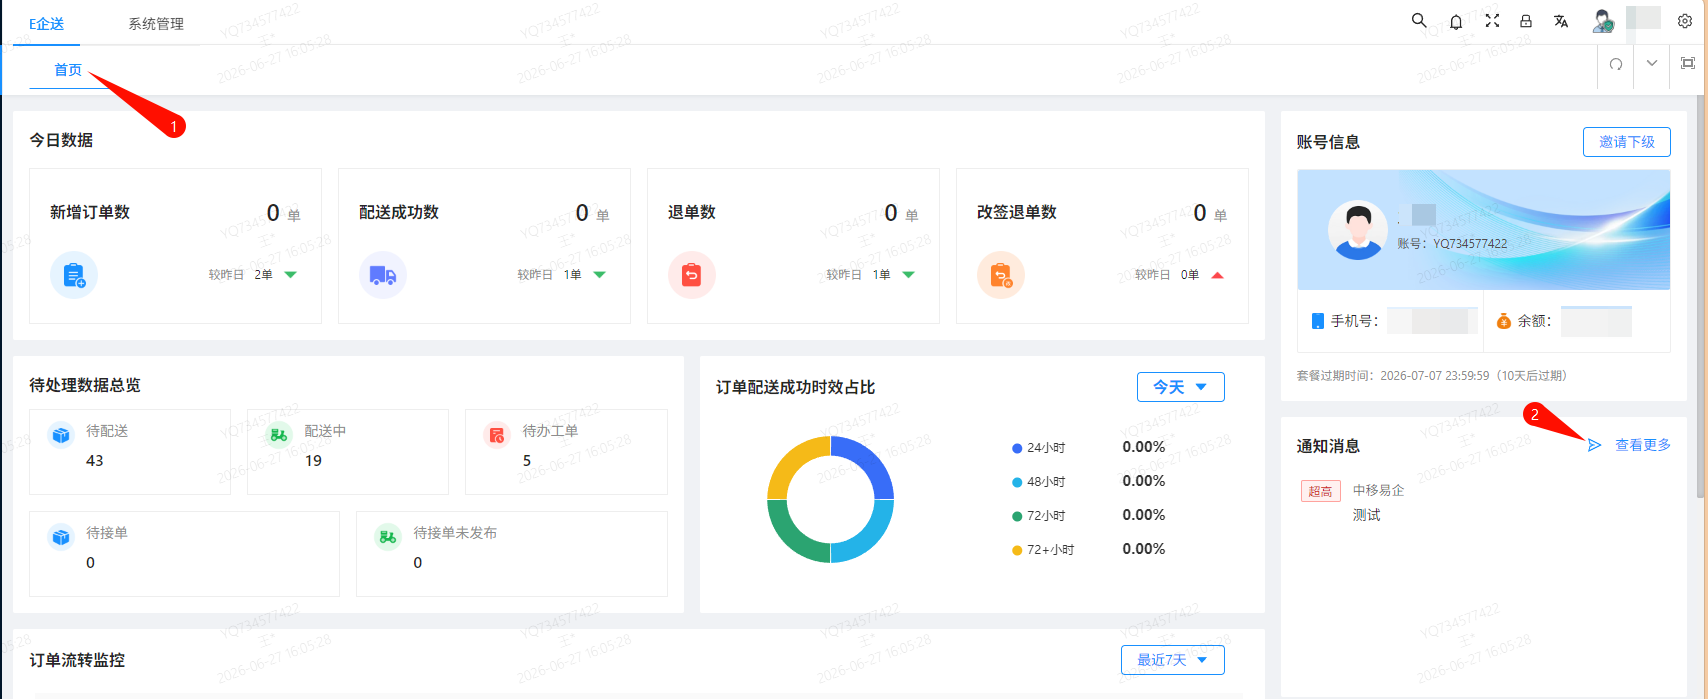
Task: Open the 查看更多 notifications link
Action: [x=1642, y=445]
